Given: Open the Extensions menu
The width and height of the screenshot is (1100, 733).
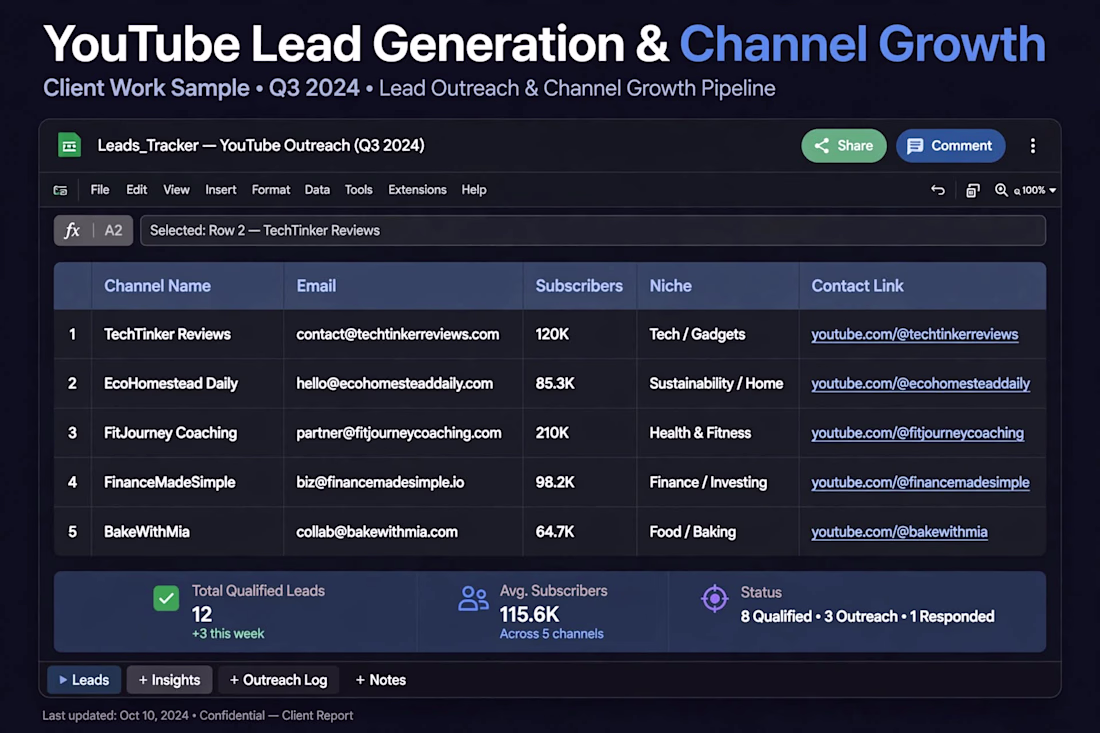Looking at the screenshot, I should 417,190.
